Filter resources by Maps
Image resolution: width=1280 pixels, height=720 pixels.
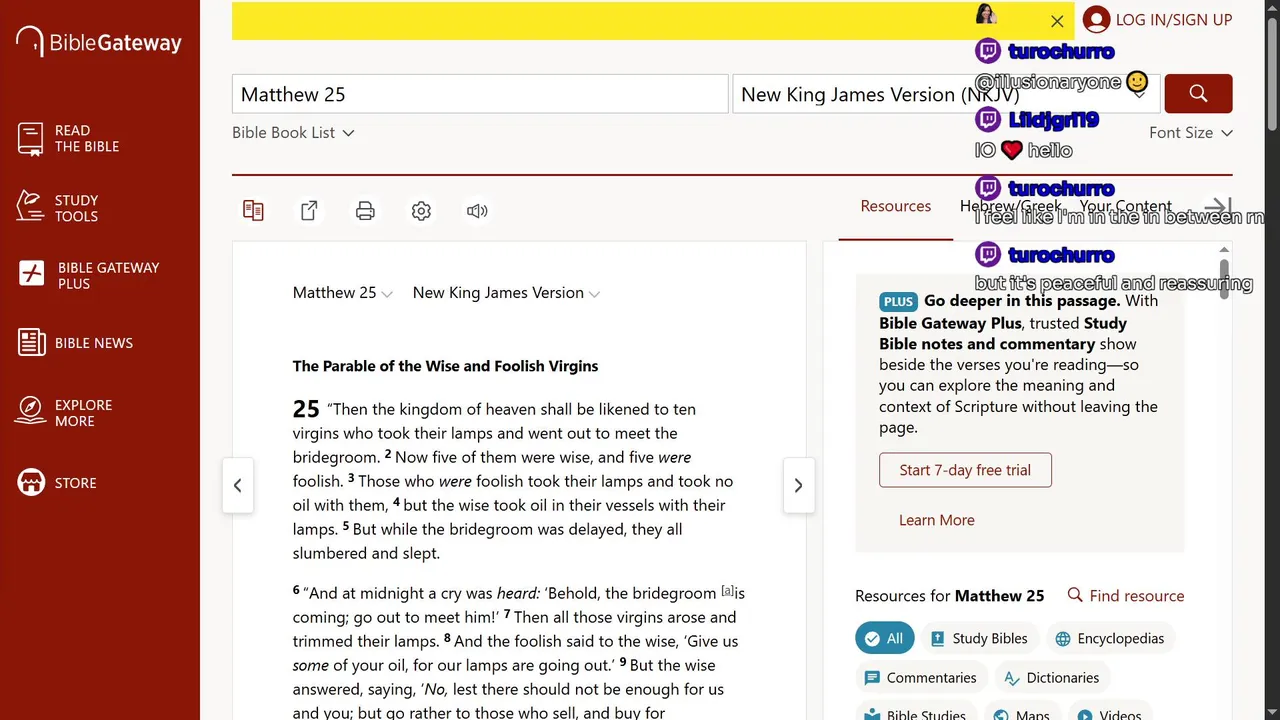[x=1022, y=713]
